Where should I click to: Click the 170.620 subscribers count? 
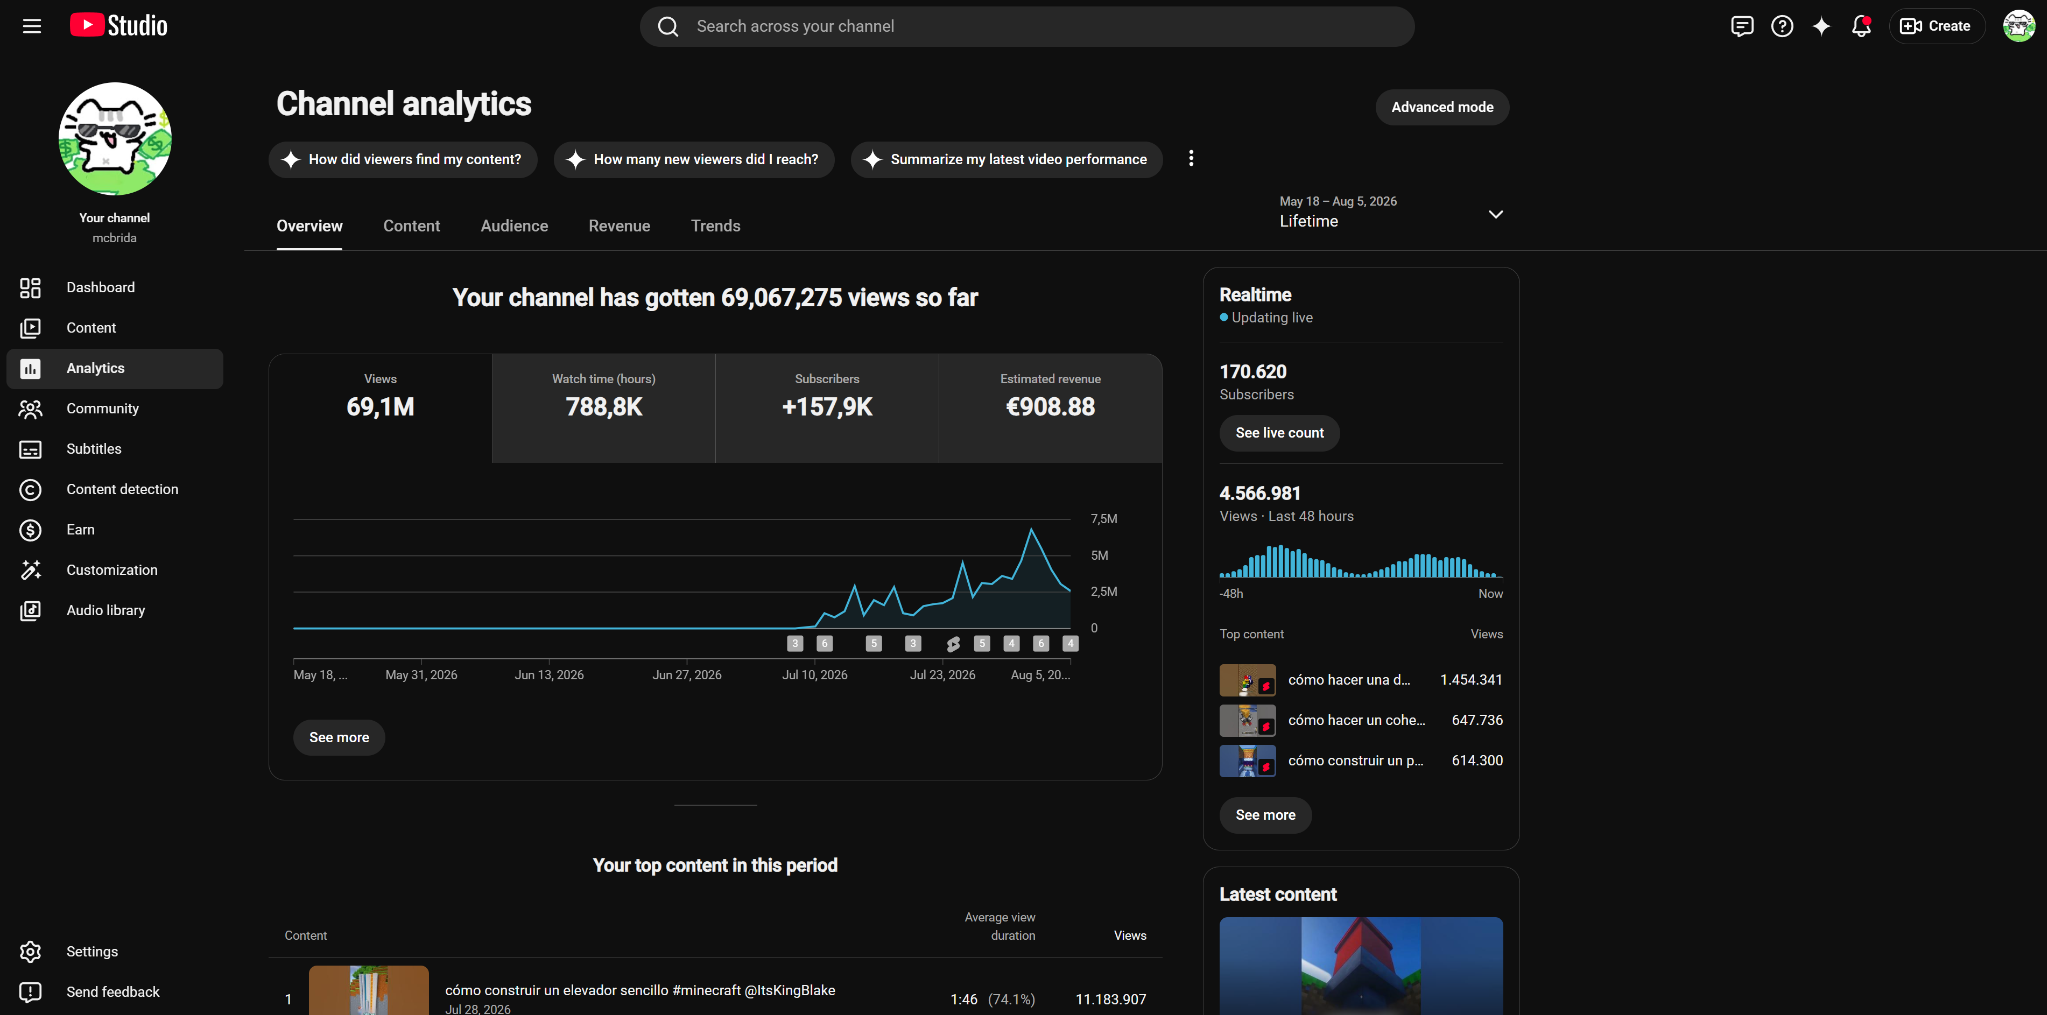[x=1253, y=372]
